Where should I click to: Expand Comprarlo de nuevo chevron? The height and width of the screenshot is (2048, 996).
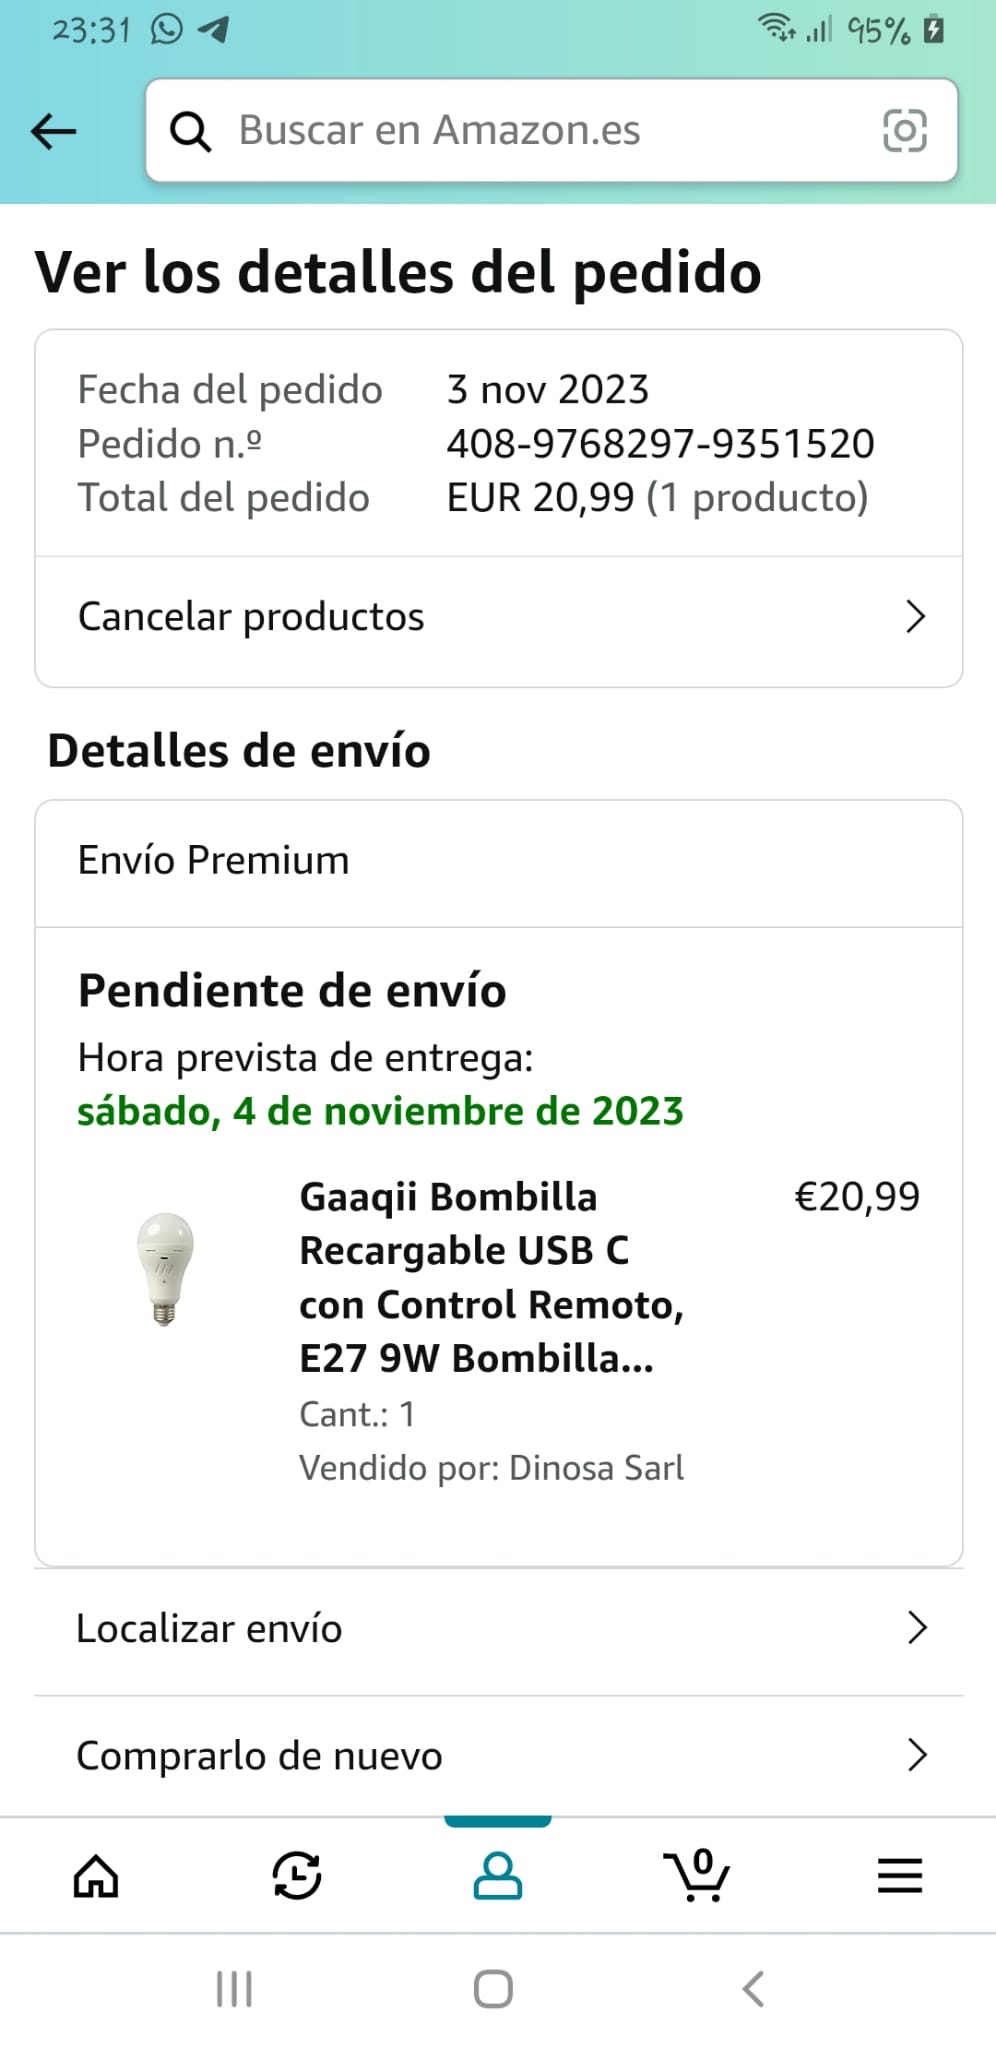916,1755
